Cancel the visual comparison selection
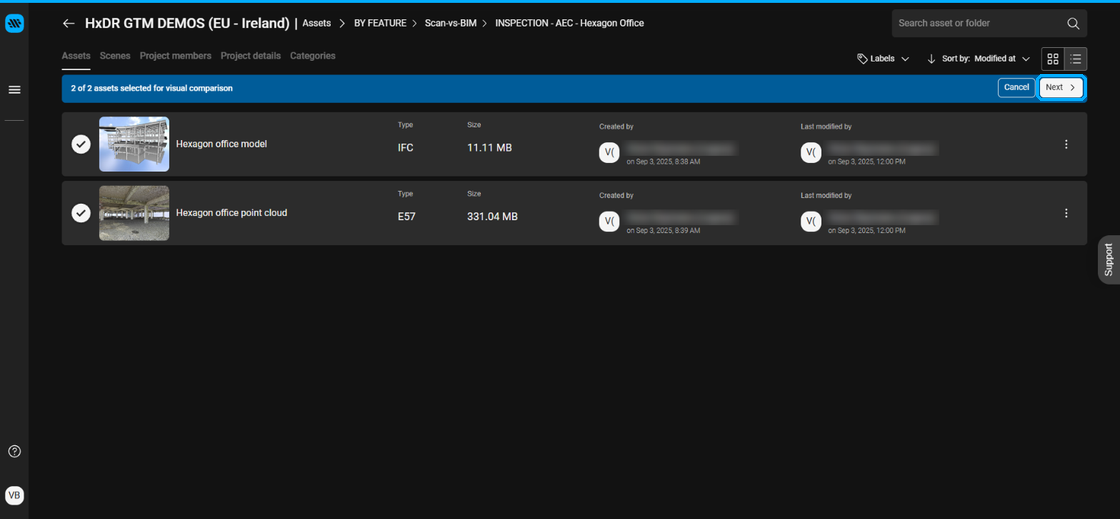The width and height of the screenshot is (1120, 519). click(1016, 87)
